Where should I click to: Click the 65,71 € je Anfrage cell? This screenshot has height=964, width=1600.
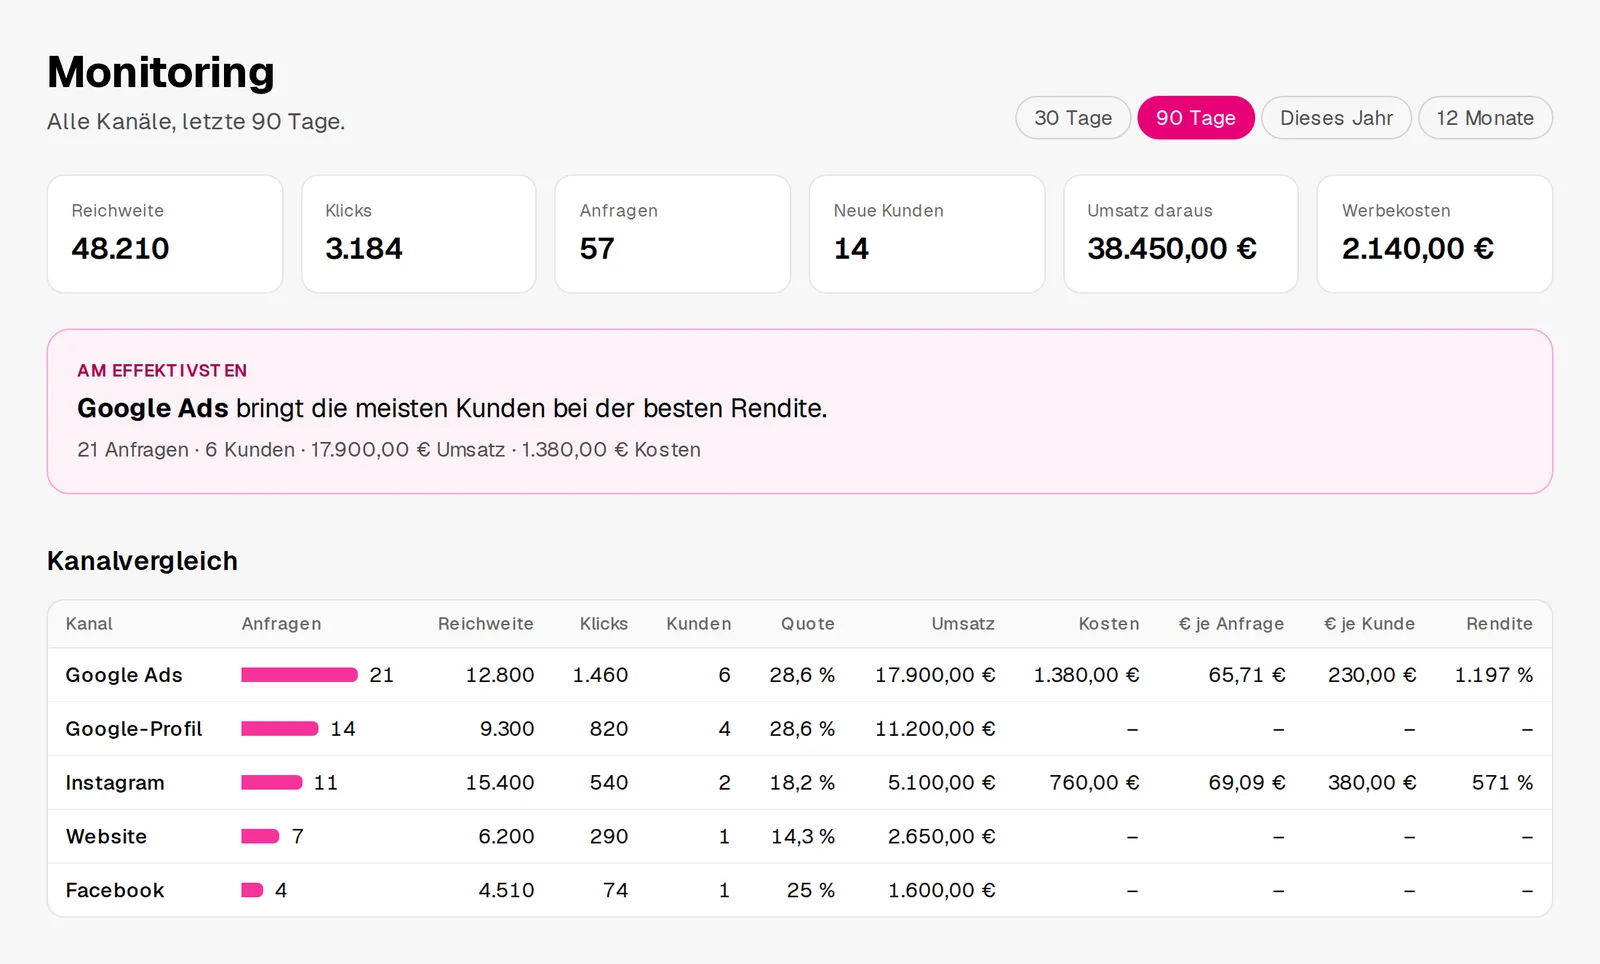(1247, 675)
